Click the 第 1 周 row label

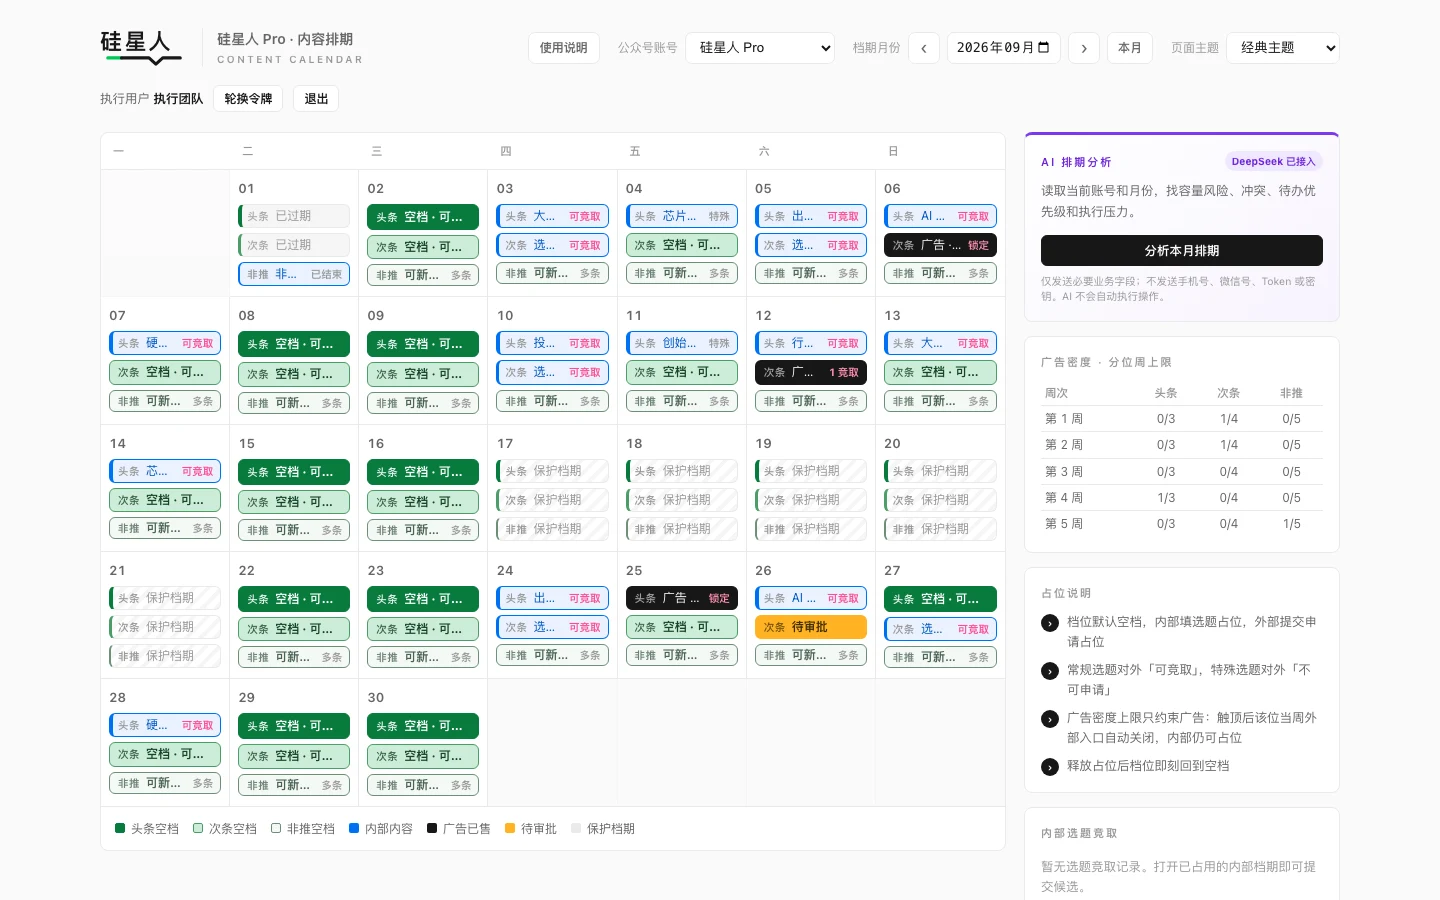1064,419
